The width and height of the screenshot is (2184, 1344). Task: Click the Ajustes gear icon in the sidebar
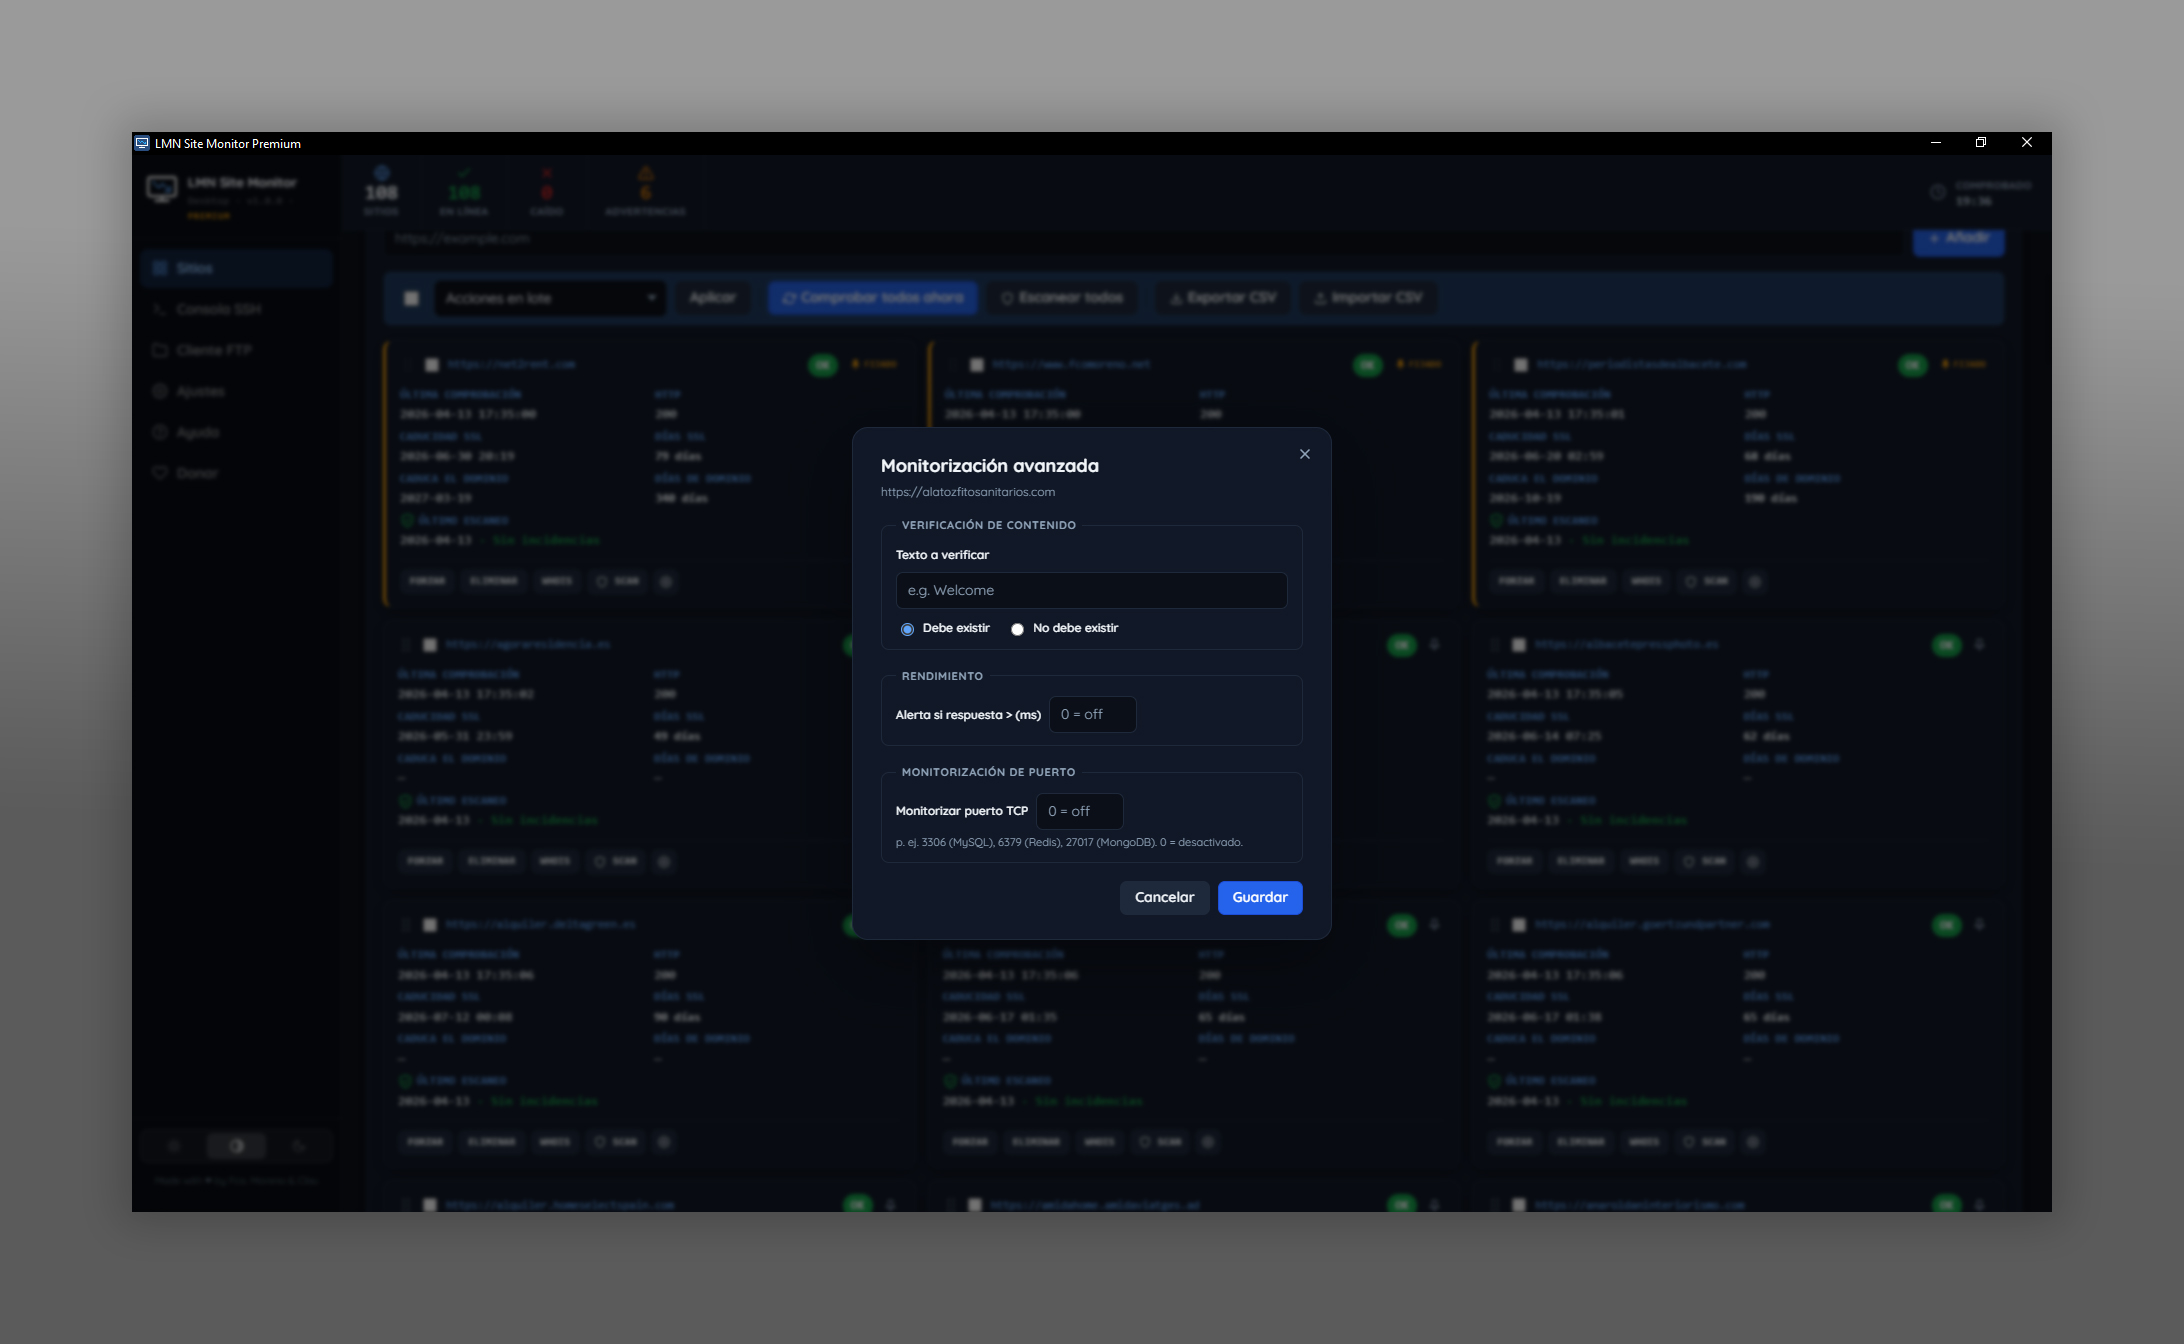pos(160,391)
